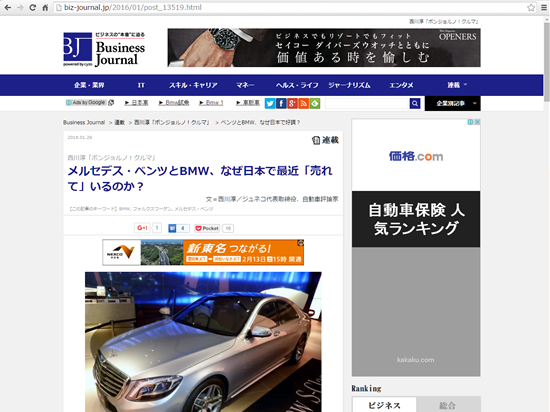Click the page vertical scrollbar thumb
This screenshot has width=550, height=412.
[x=546, y=60]
